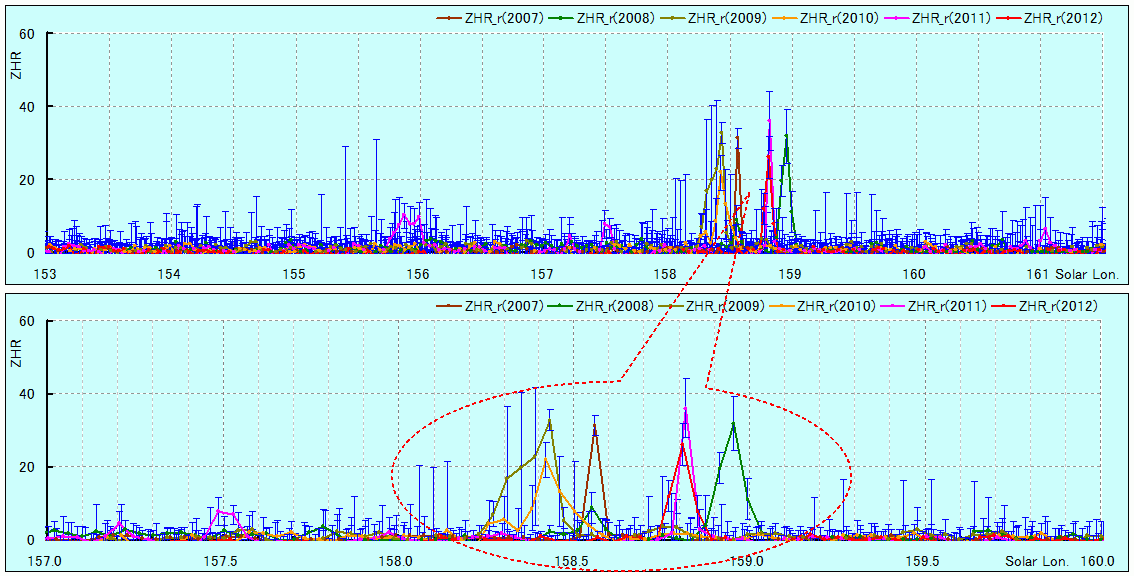Select ZHR_r(2009) legend entry in bottom chart

[x=711, y=306]
